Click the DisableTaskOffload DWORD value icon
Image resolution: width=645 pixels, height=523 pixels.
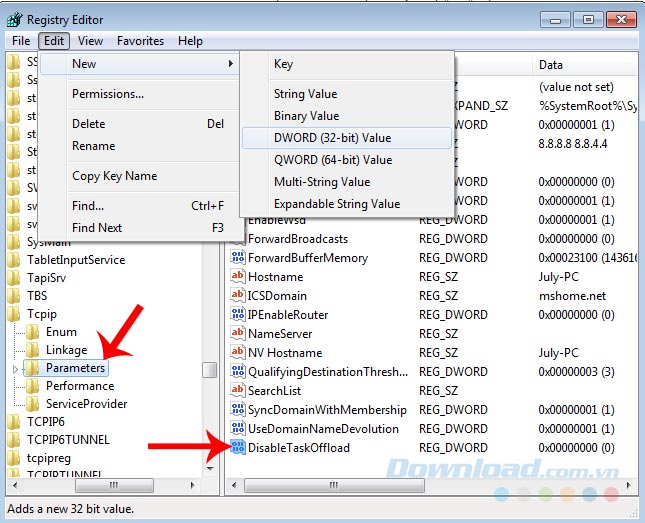pos(238,448)
